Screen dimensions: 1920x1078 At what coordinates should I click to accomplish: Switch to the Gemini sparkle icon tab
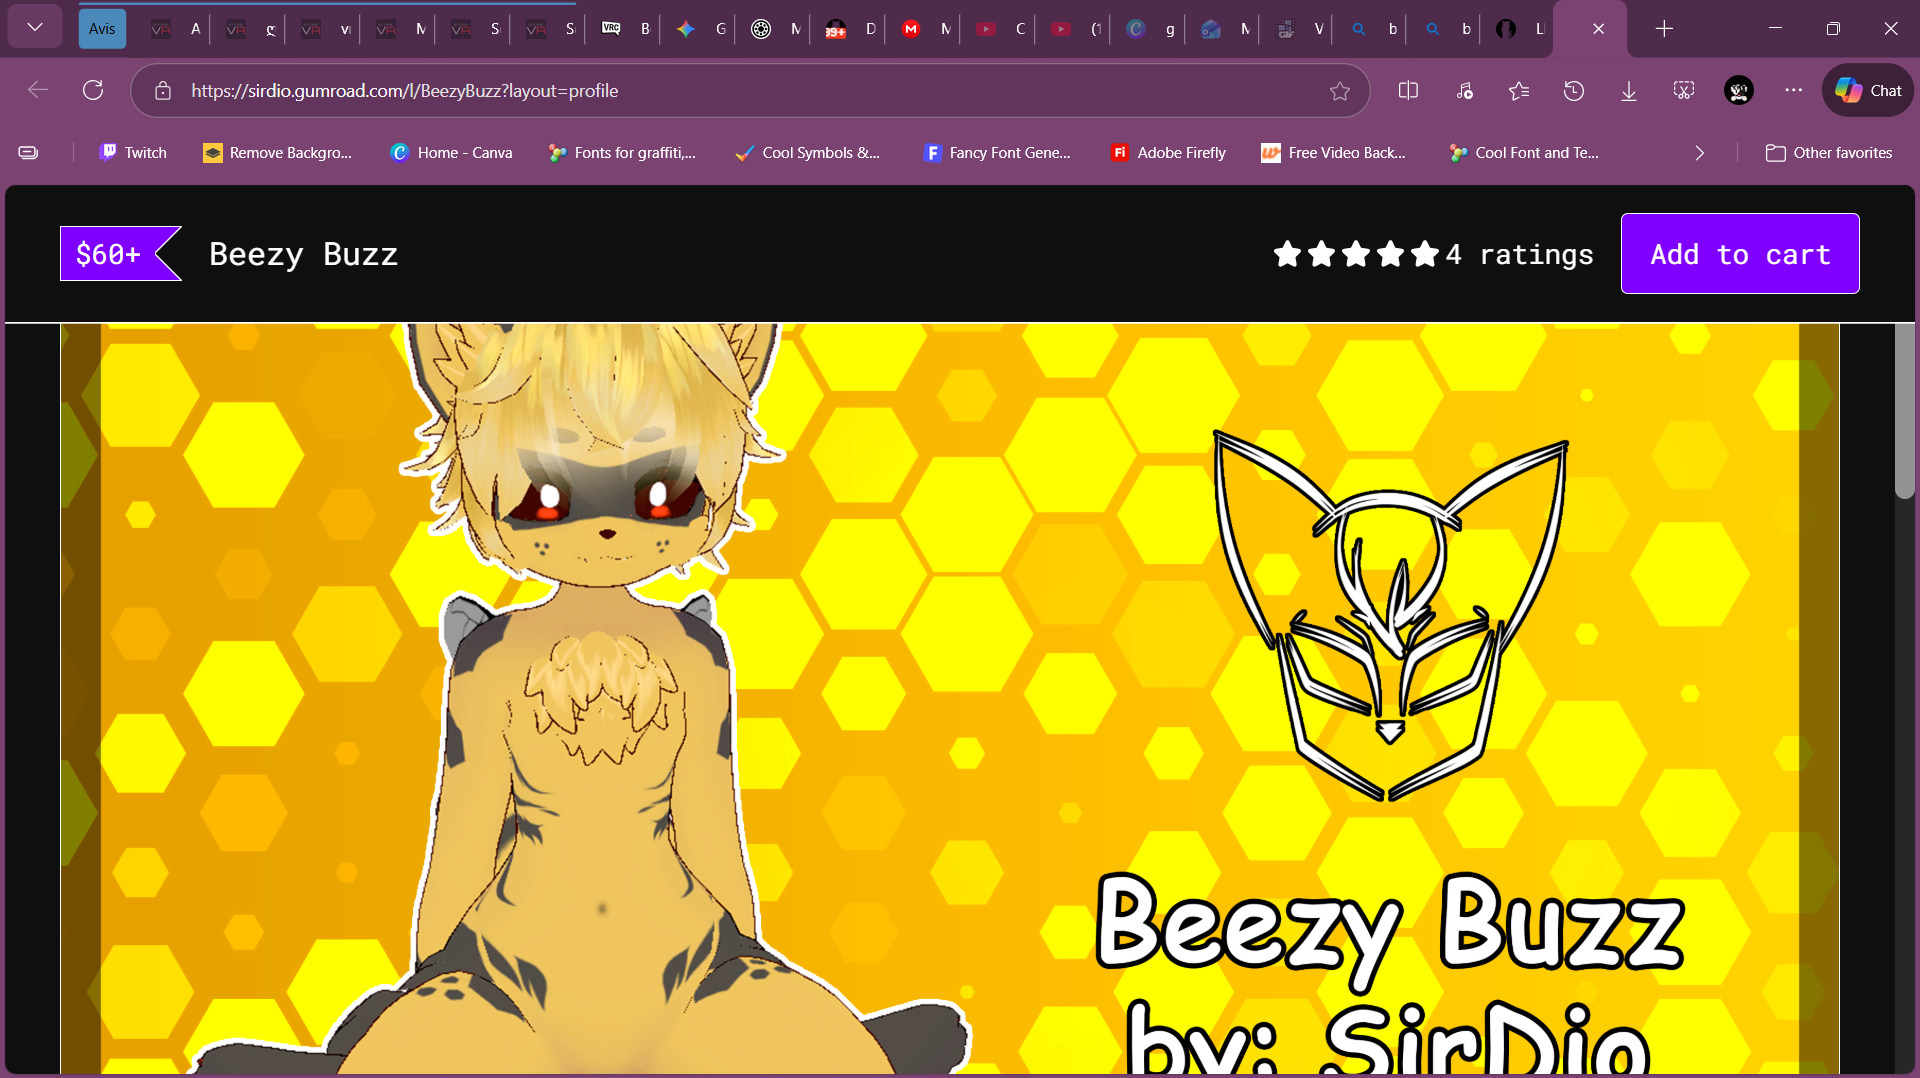coord(699,29)
